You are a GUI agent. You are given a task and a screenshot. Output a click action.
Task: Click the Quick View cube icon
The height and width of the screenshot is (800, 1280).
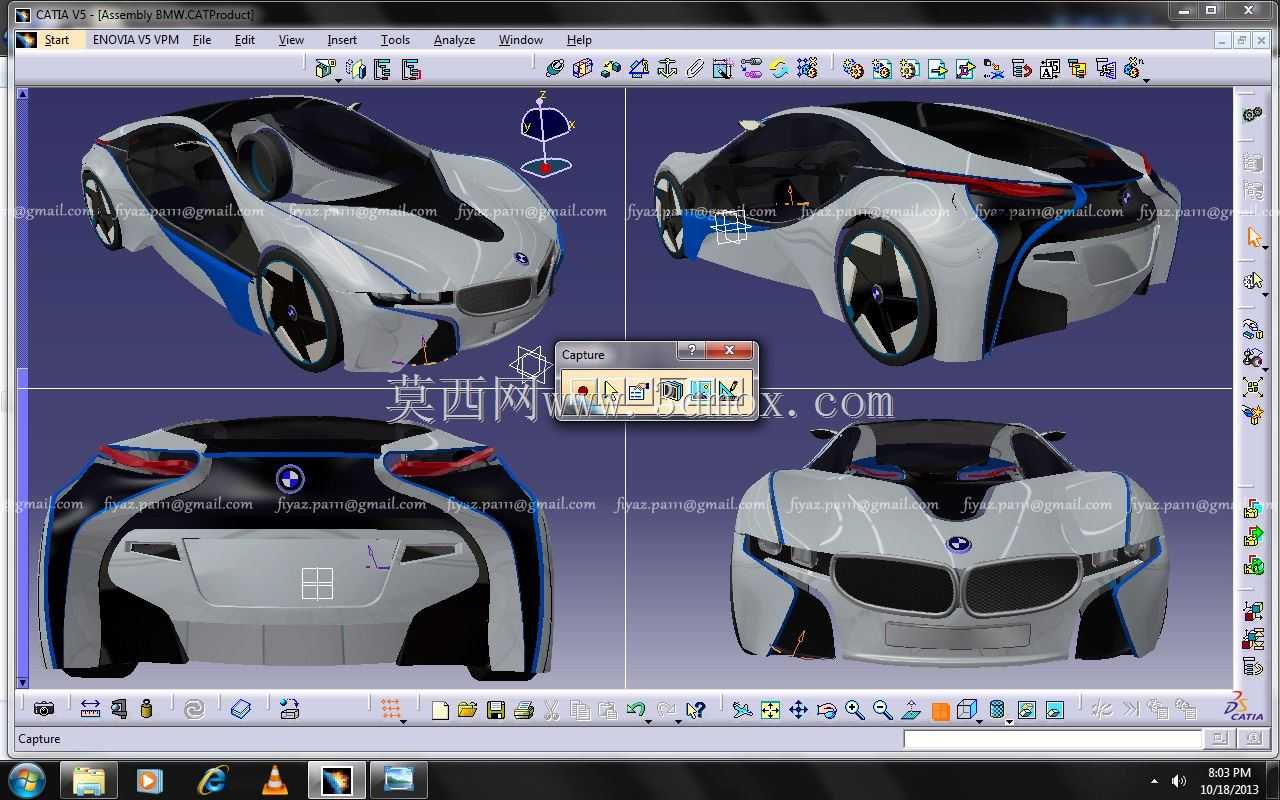[x=965, y=710]
